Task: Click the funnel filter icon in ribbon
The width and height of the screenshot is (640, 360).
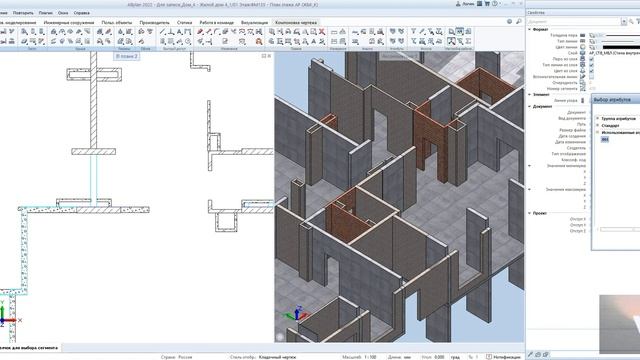Action: coord(413,32)
